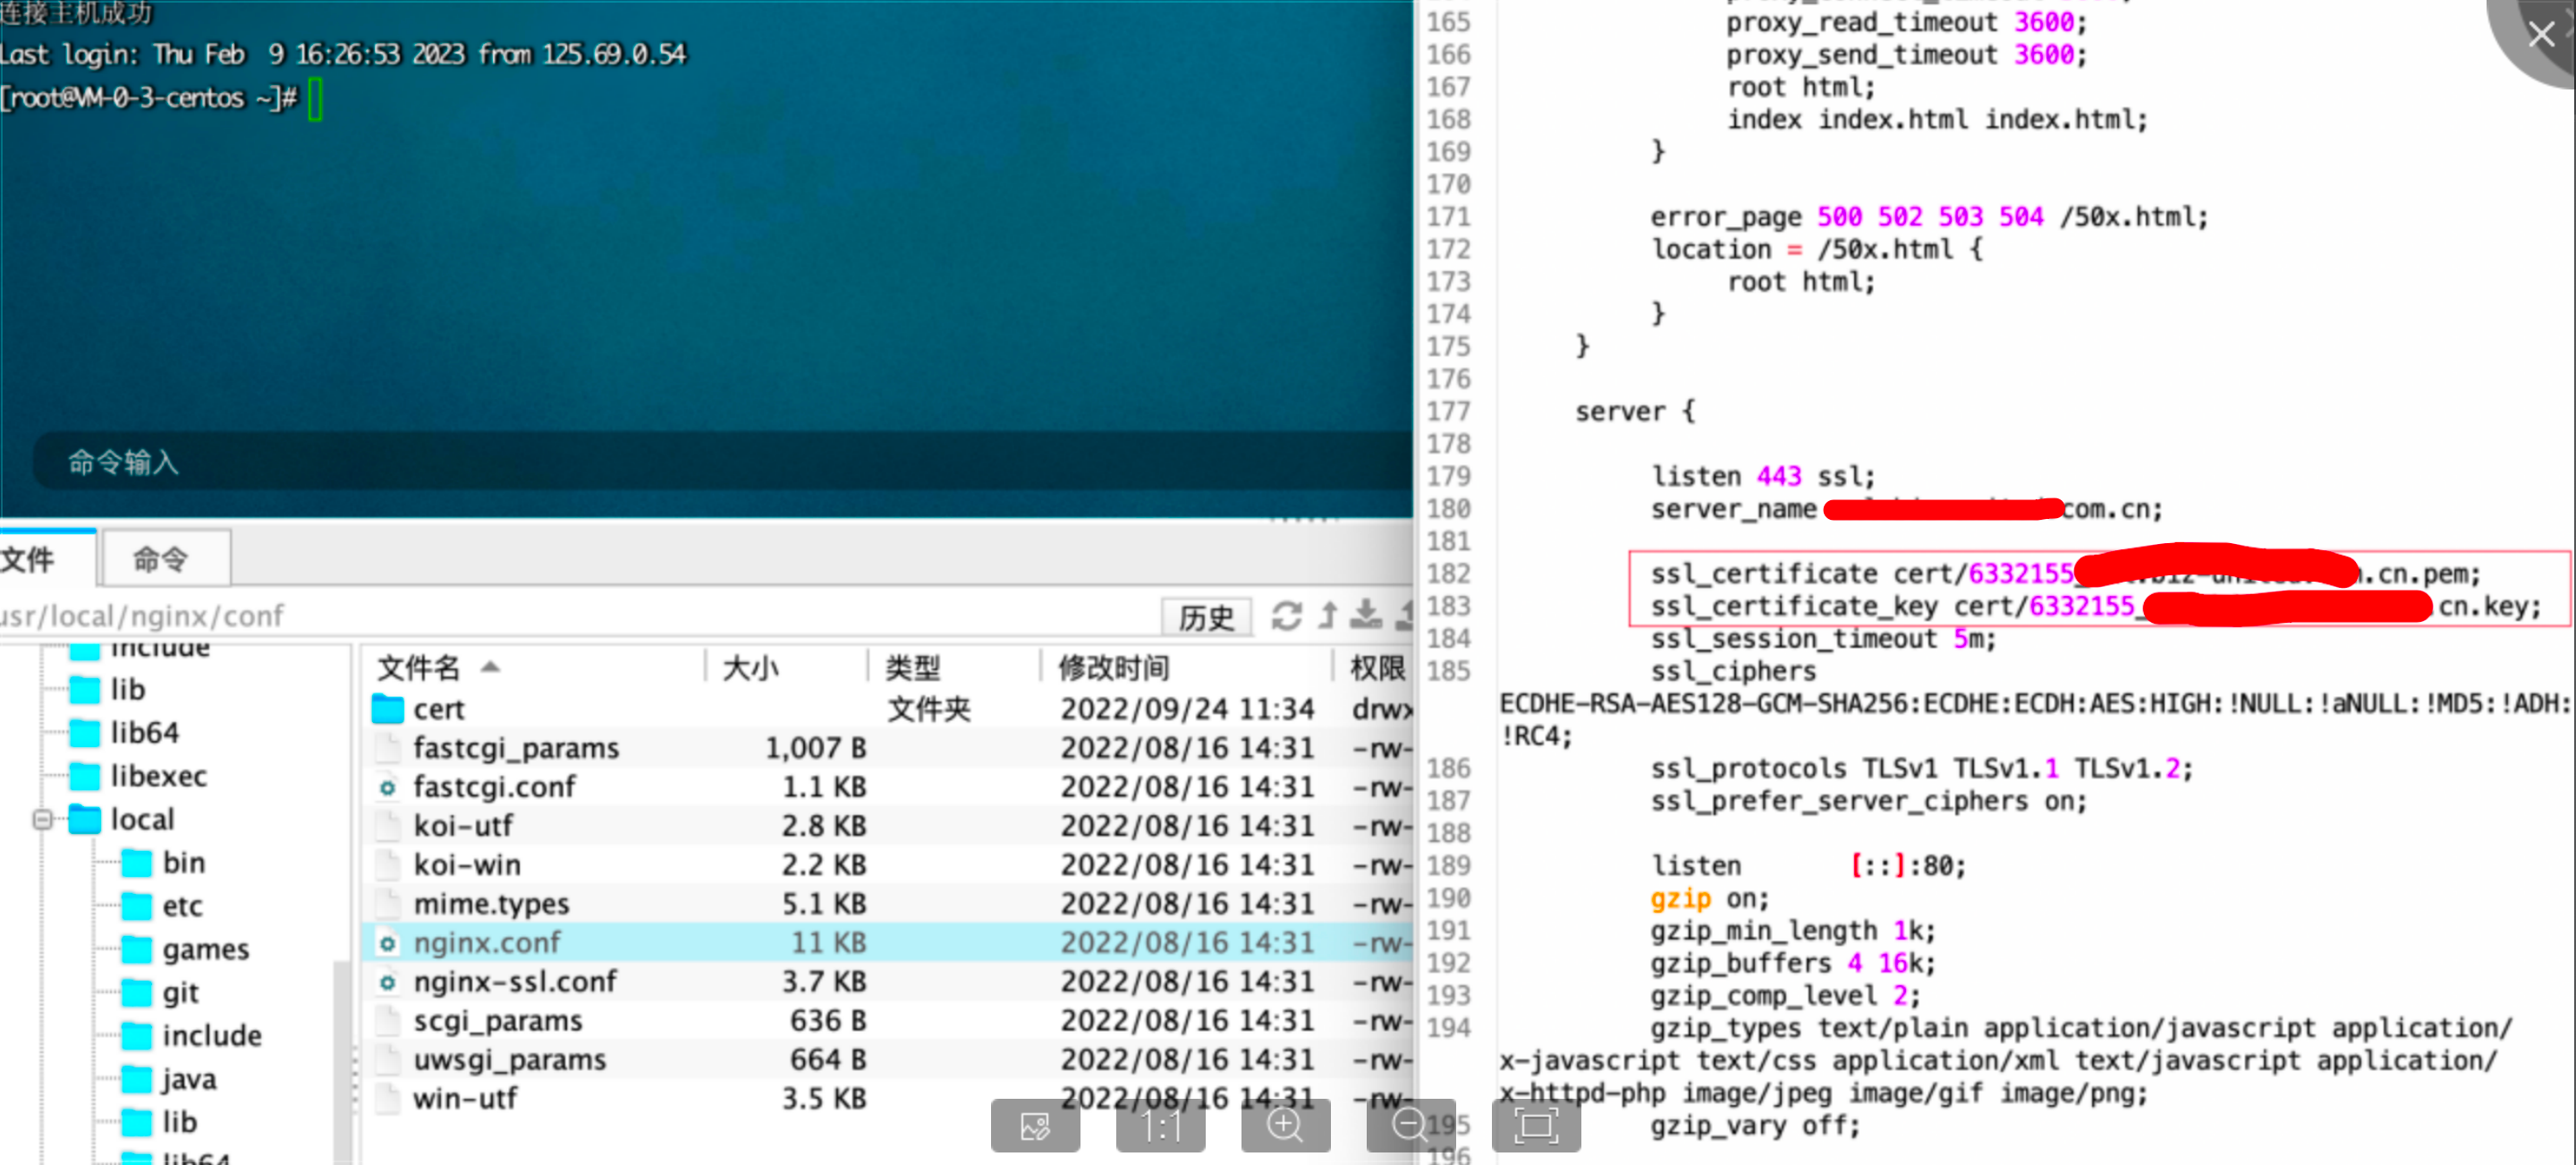Select the etc folder in tree
This screenshot has height=1165, width=2576.
(x=182, y=906)
